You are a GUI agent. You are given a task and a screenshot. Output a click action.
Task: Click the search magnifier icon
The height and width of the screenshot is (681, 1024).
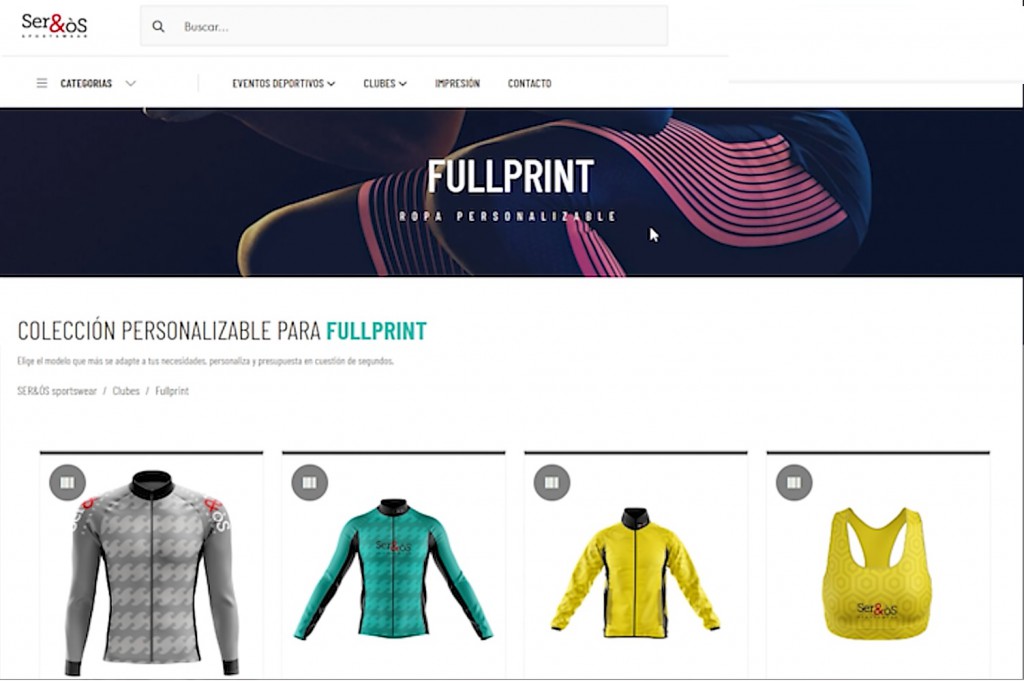pyautogui.click(x=158, y=27)
